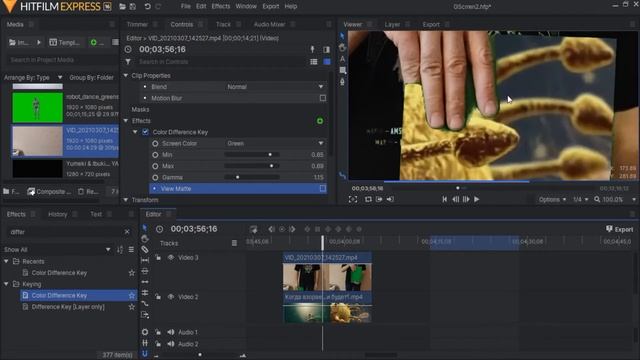This screenshot has width=640, height=360.
Task: Collapse the Effects section in Controls
Action: (x=126, y=121)
